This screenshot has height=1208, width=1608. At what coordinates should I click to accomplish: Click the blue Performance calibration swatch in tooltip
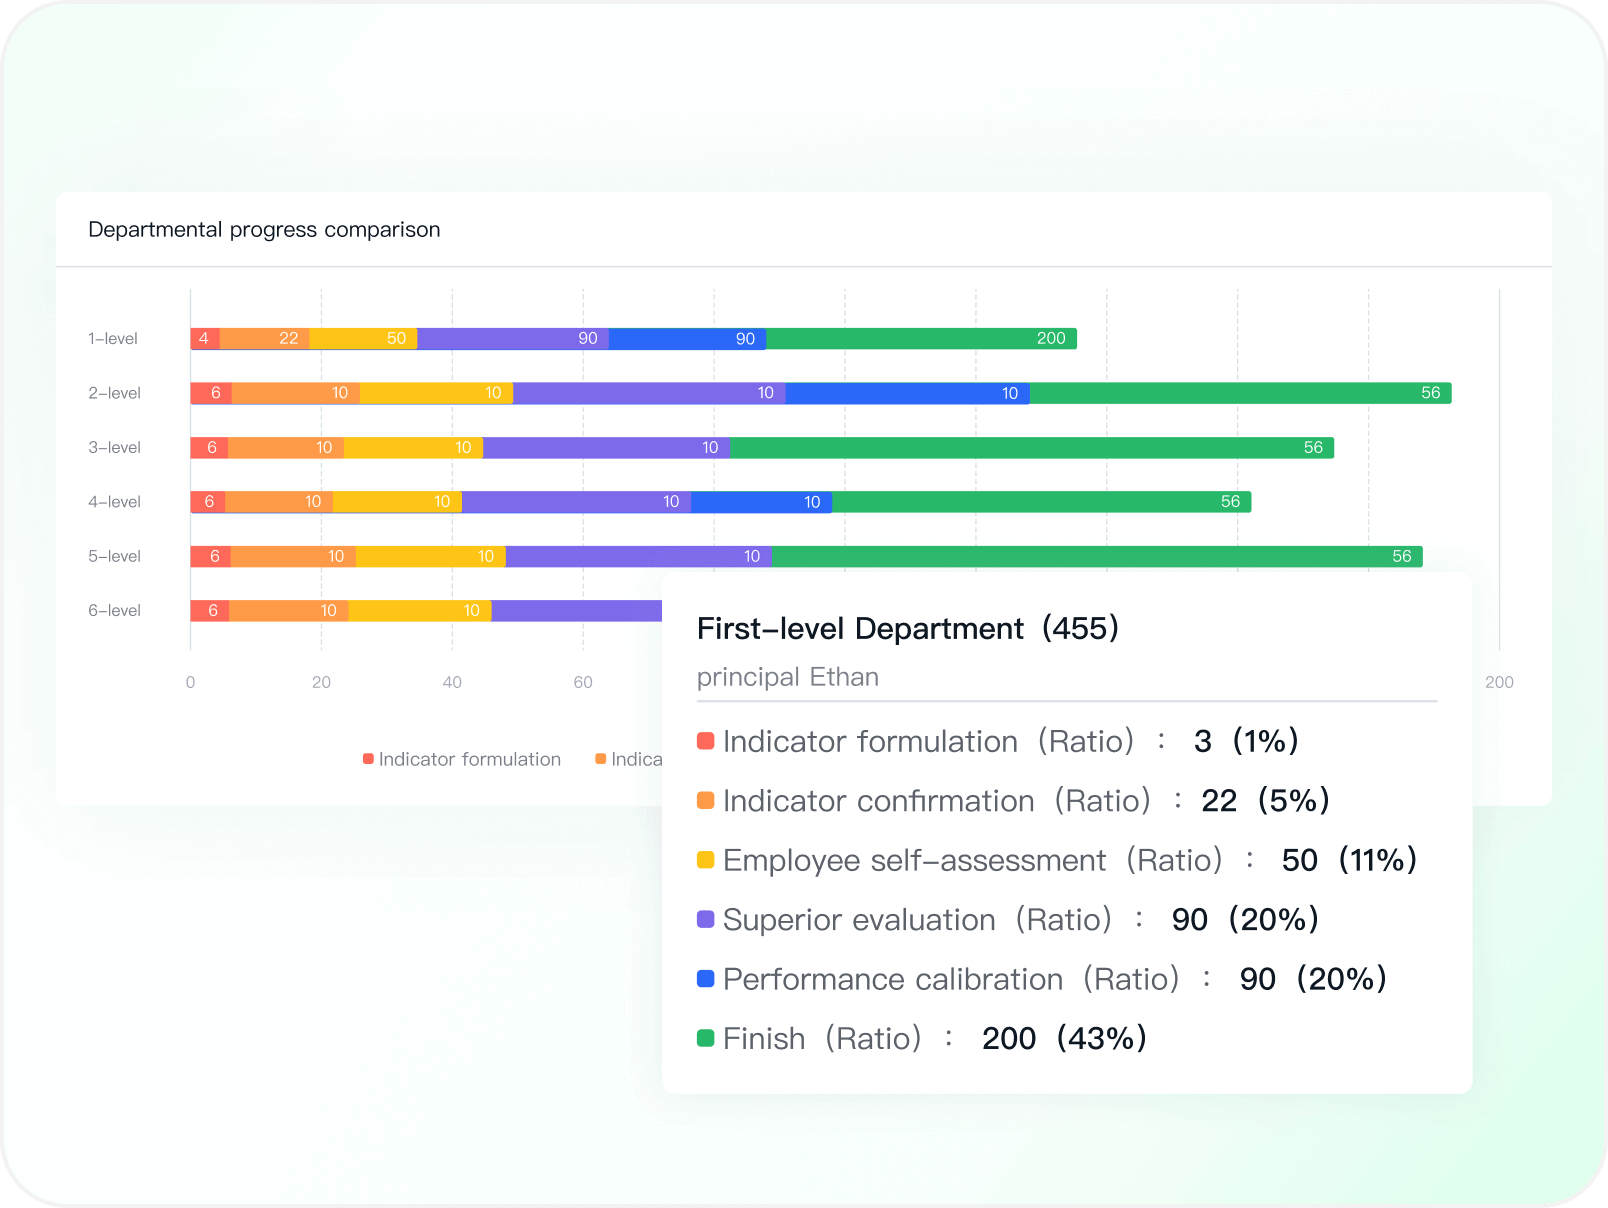706,979
